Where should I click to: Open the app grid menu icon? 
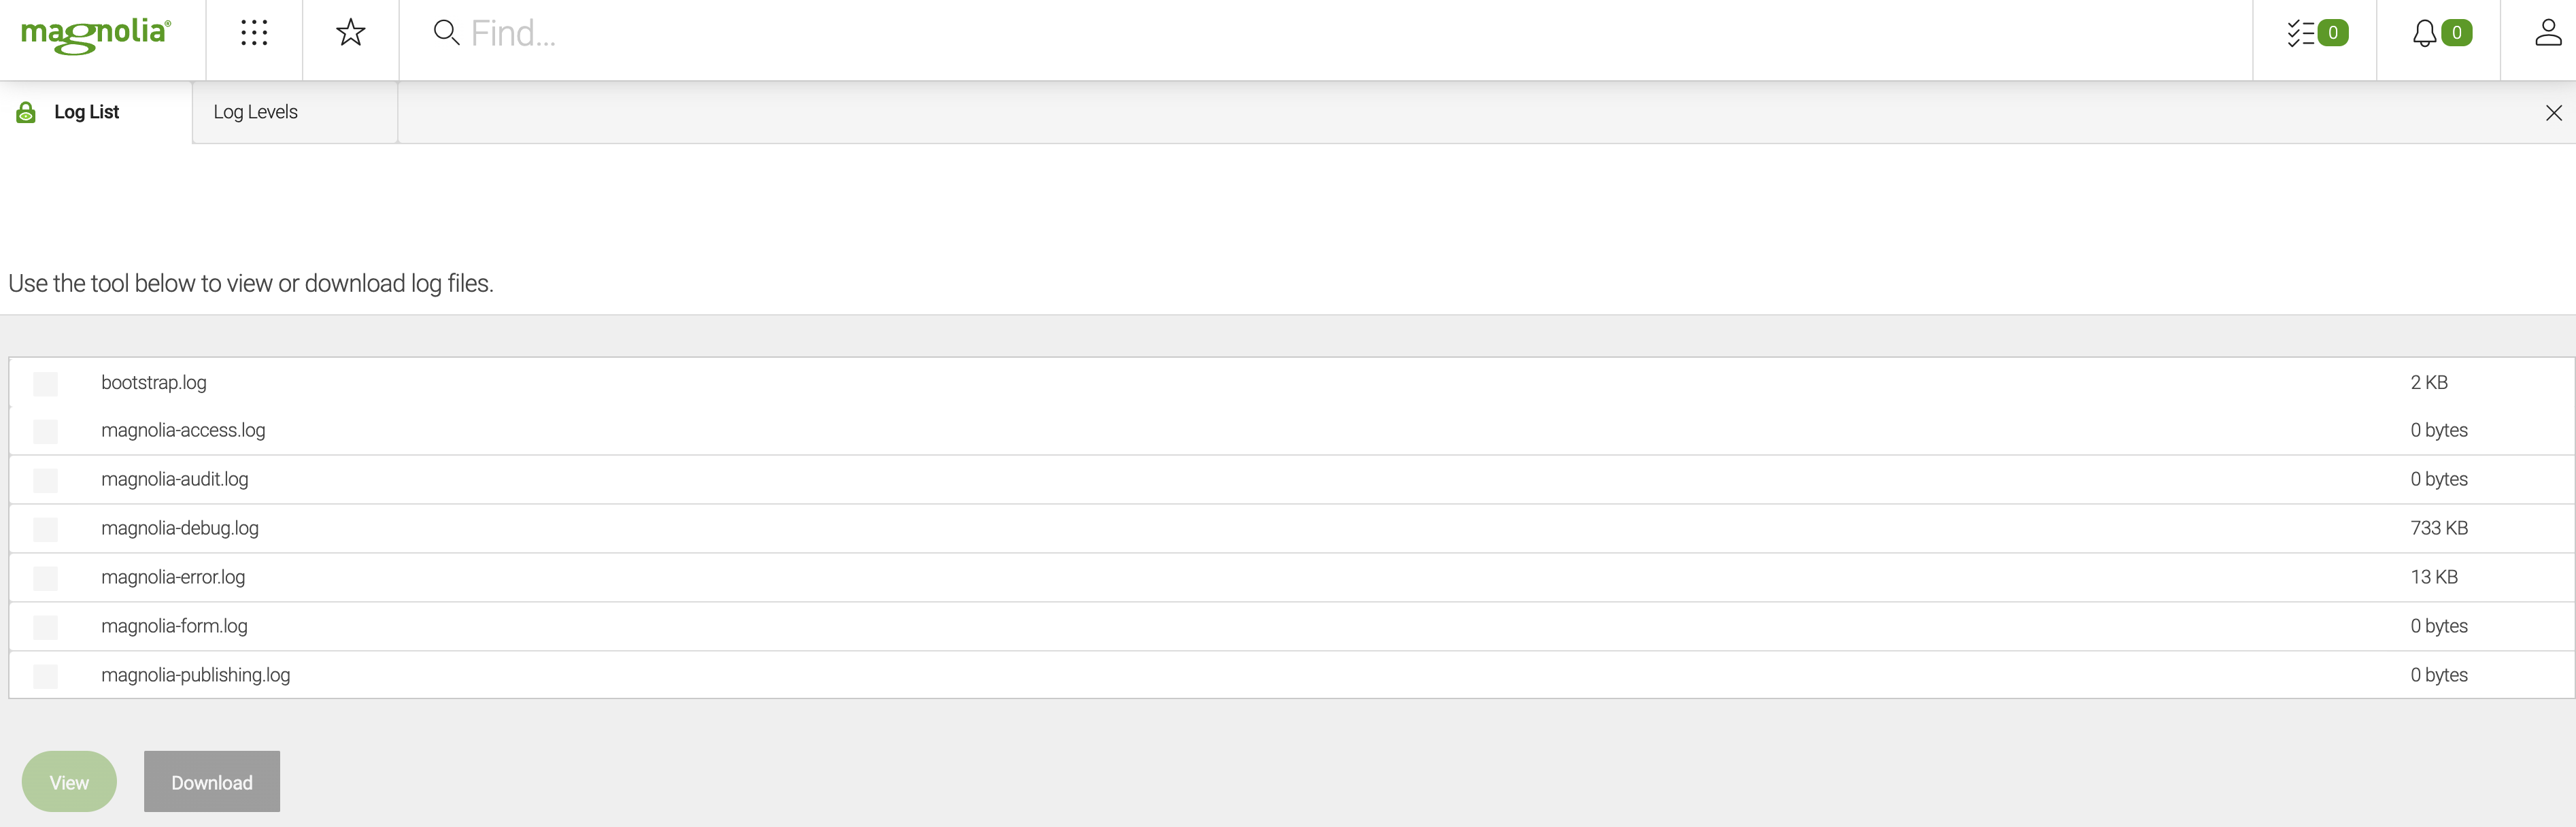click(254, 33)
